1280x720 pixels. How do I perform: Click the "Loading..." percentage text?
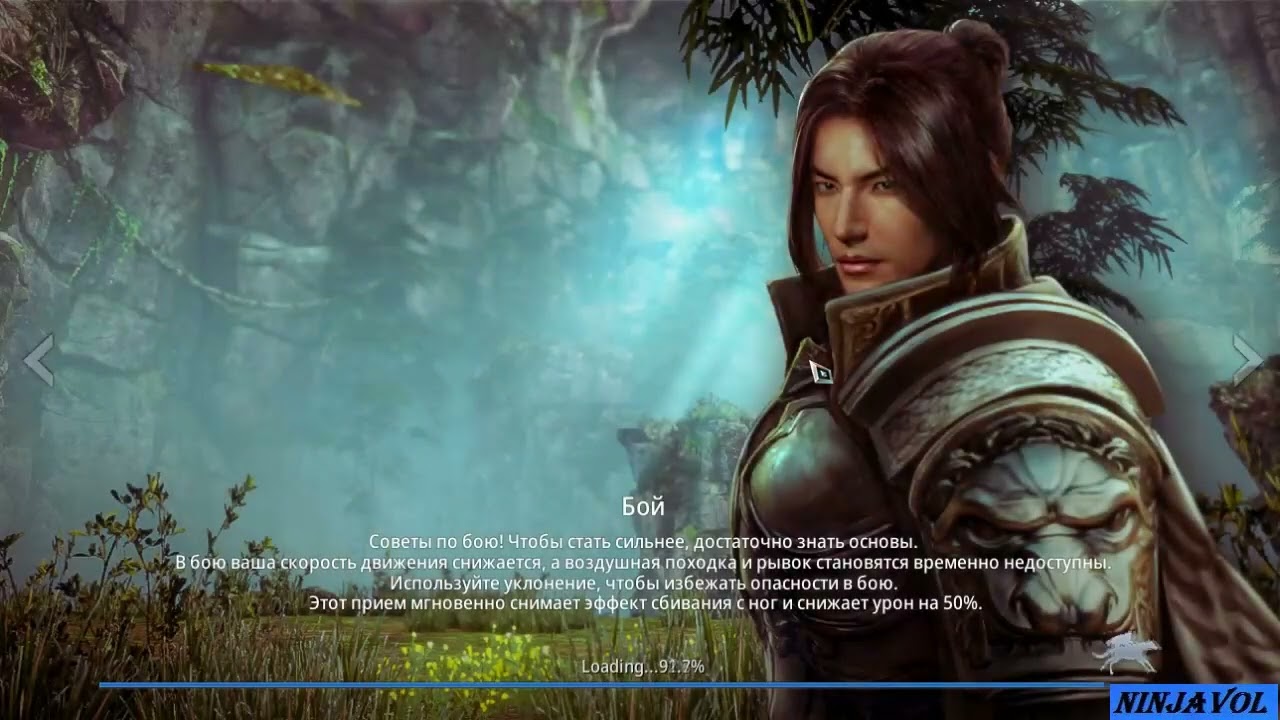coord(643,666)
